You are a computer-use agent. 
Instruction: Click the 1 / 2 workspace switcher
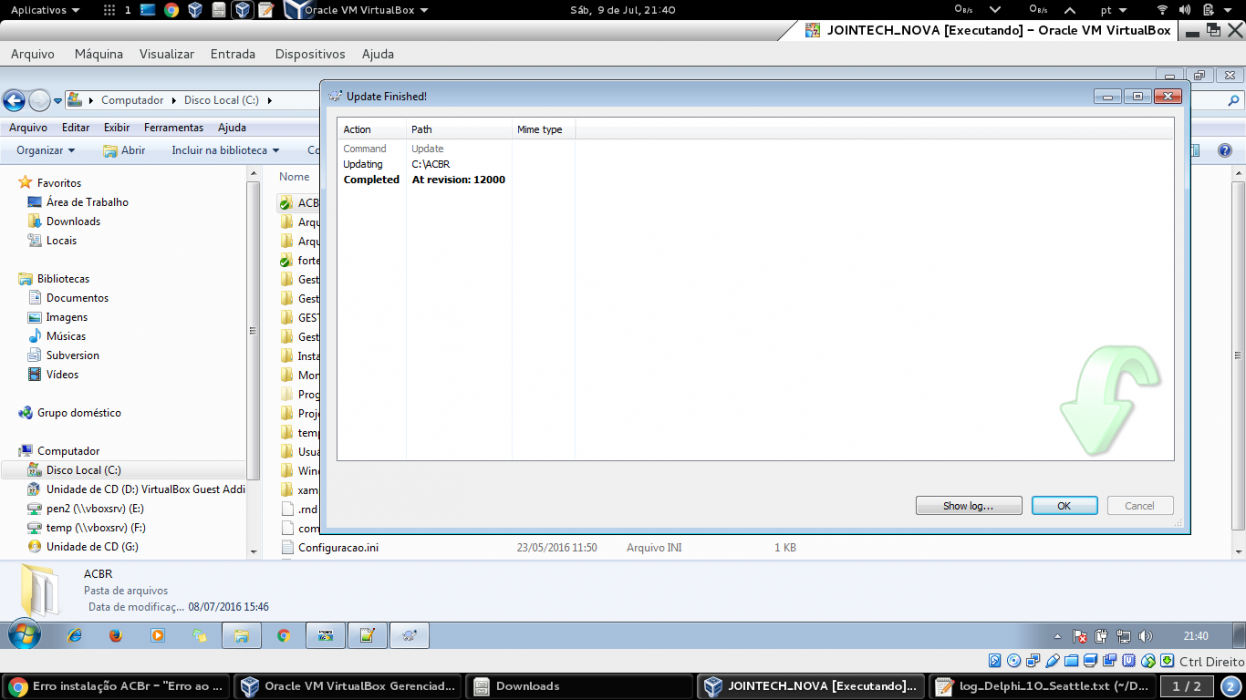click(1186, 686)
